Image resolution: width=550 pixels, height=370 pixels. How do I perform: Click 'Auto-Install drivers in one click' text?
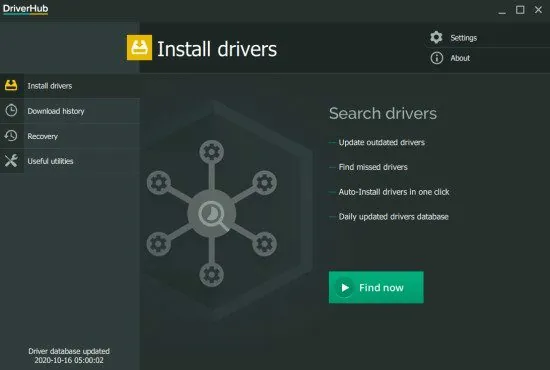(394, 192)
